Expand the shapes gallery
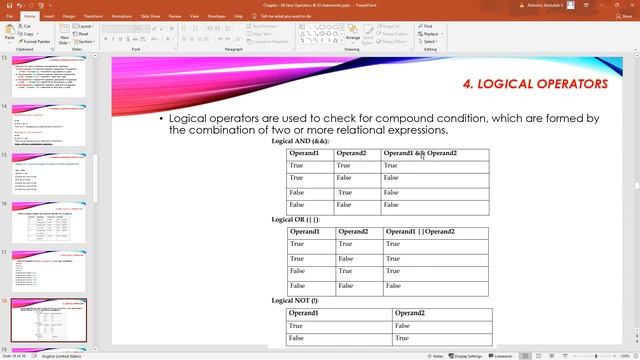Viewport: 640px width, 360px height. pos(342,41)
